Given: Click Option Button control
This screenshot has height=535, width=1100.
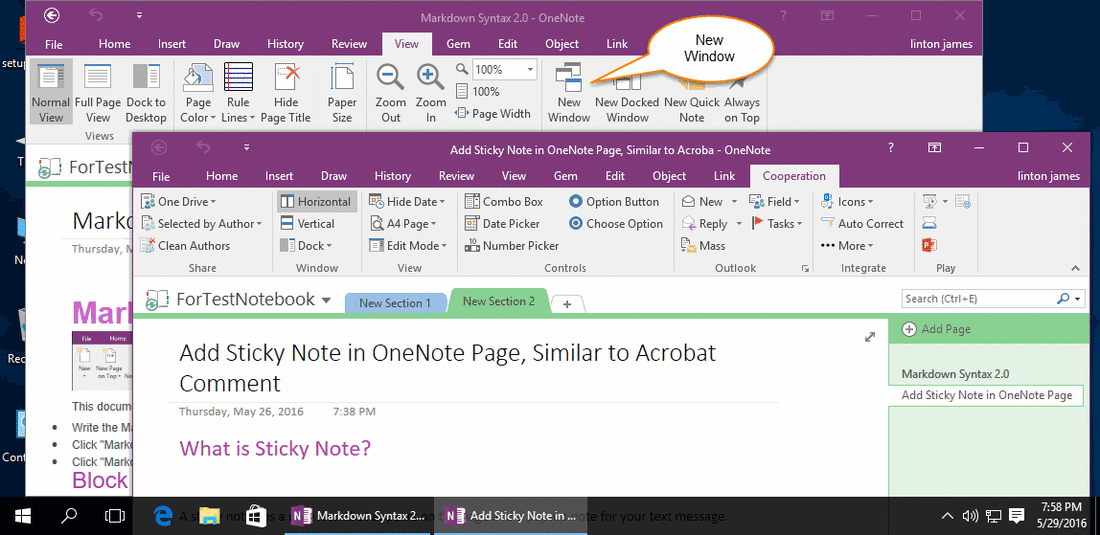Looking at the screenshot, I should coord(614,201).
